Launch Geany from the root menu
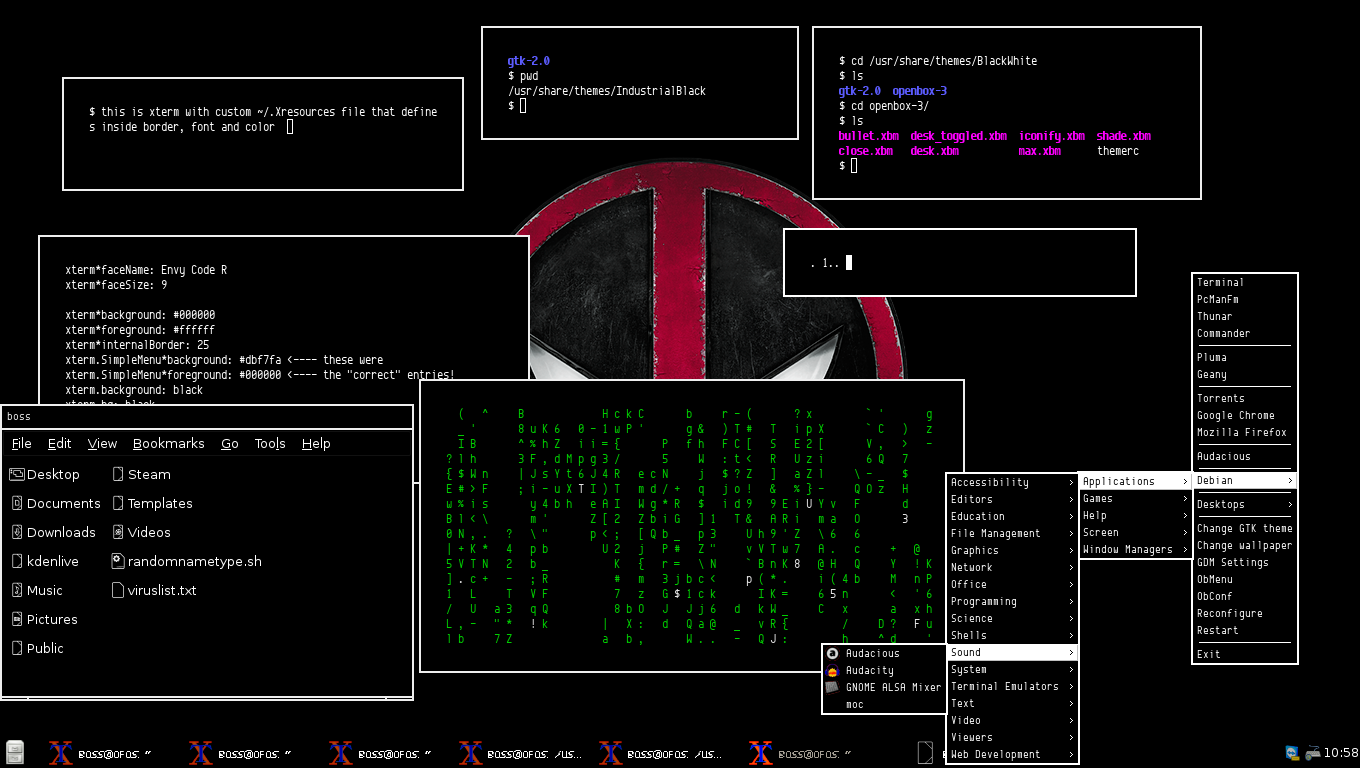The width and height of the screenshot is (1360, 768). (x=1245, y=374)
